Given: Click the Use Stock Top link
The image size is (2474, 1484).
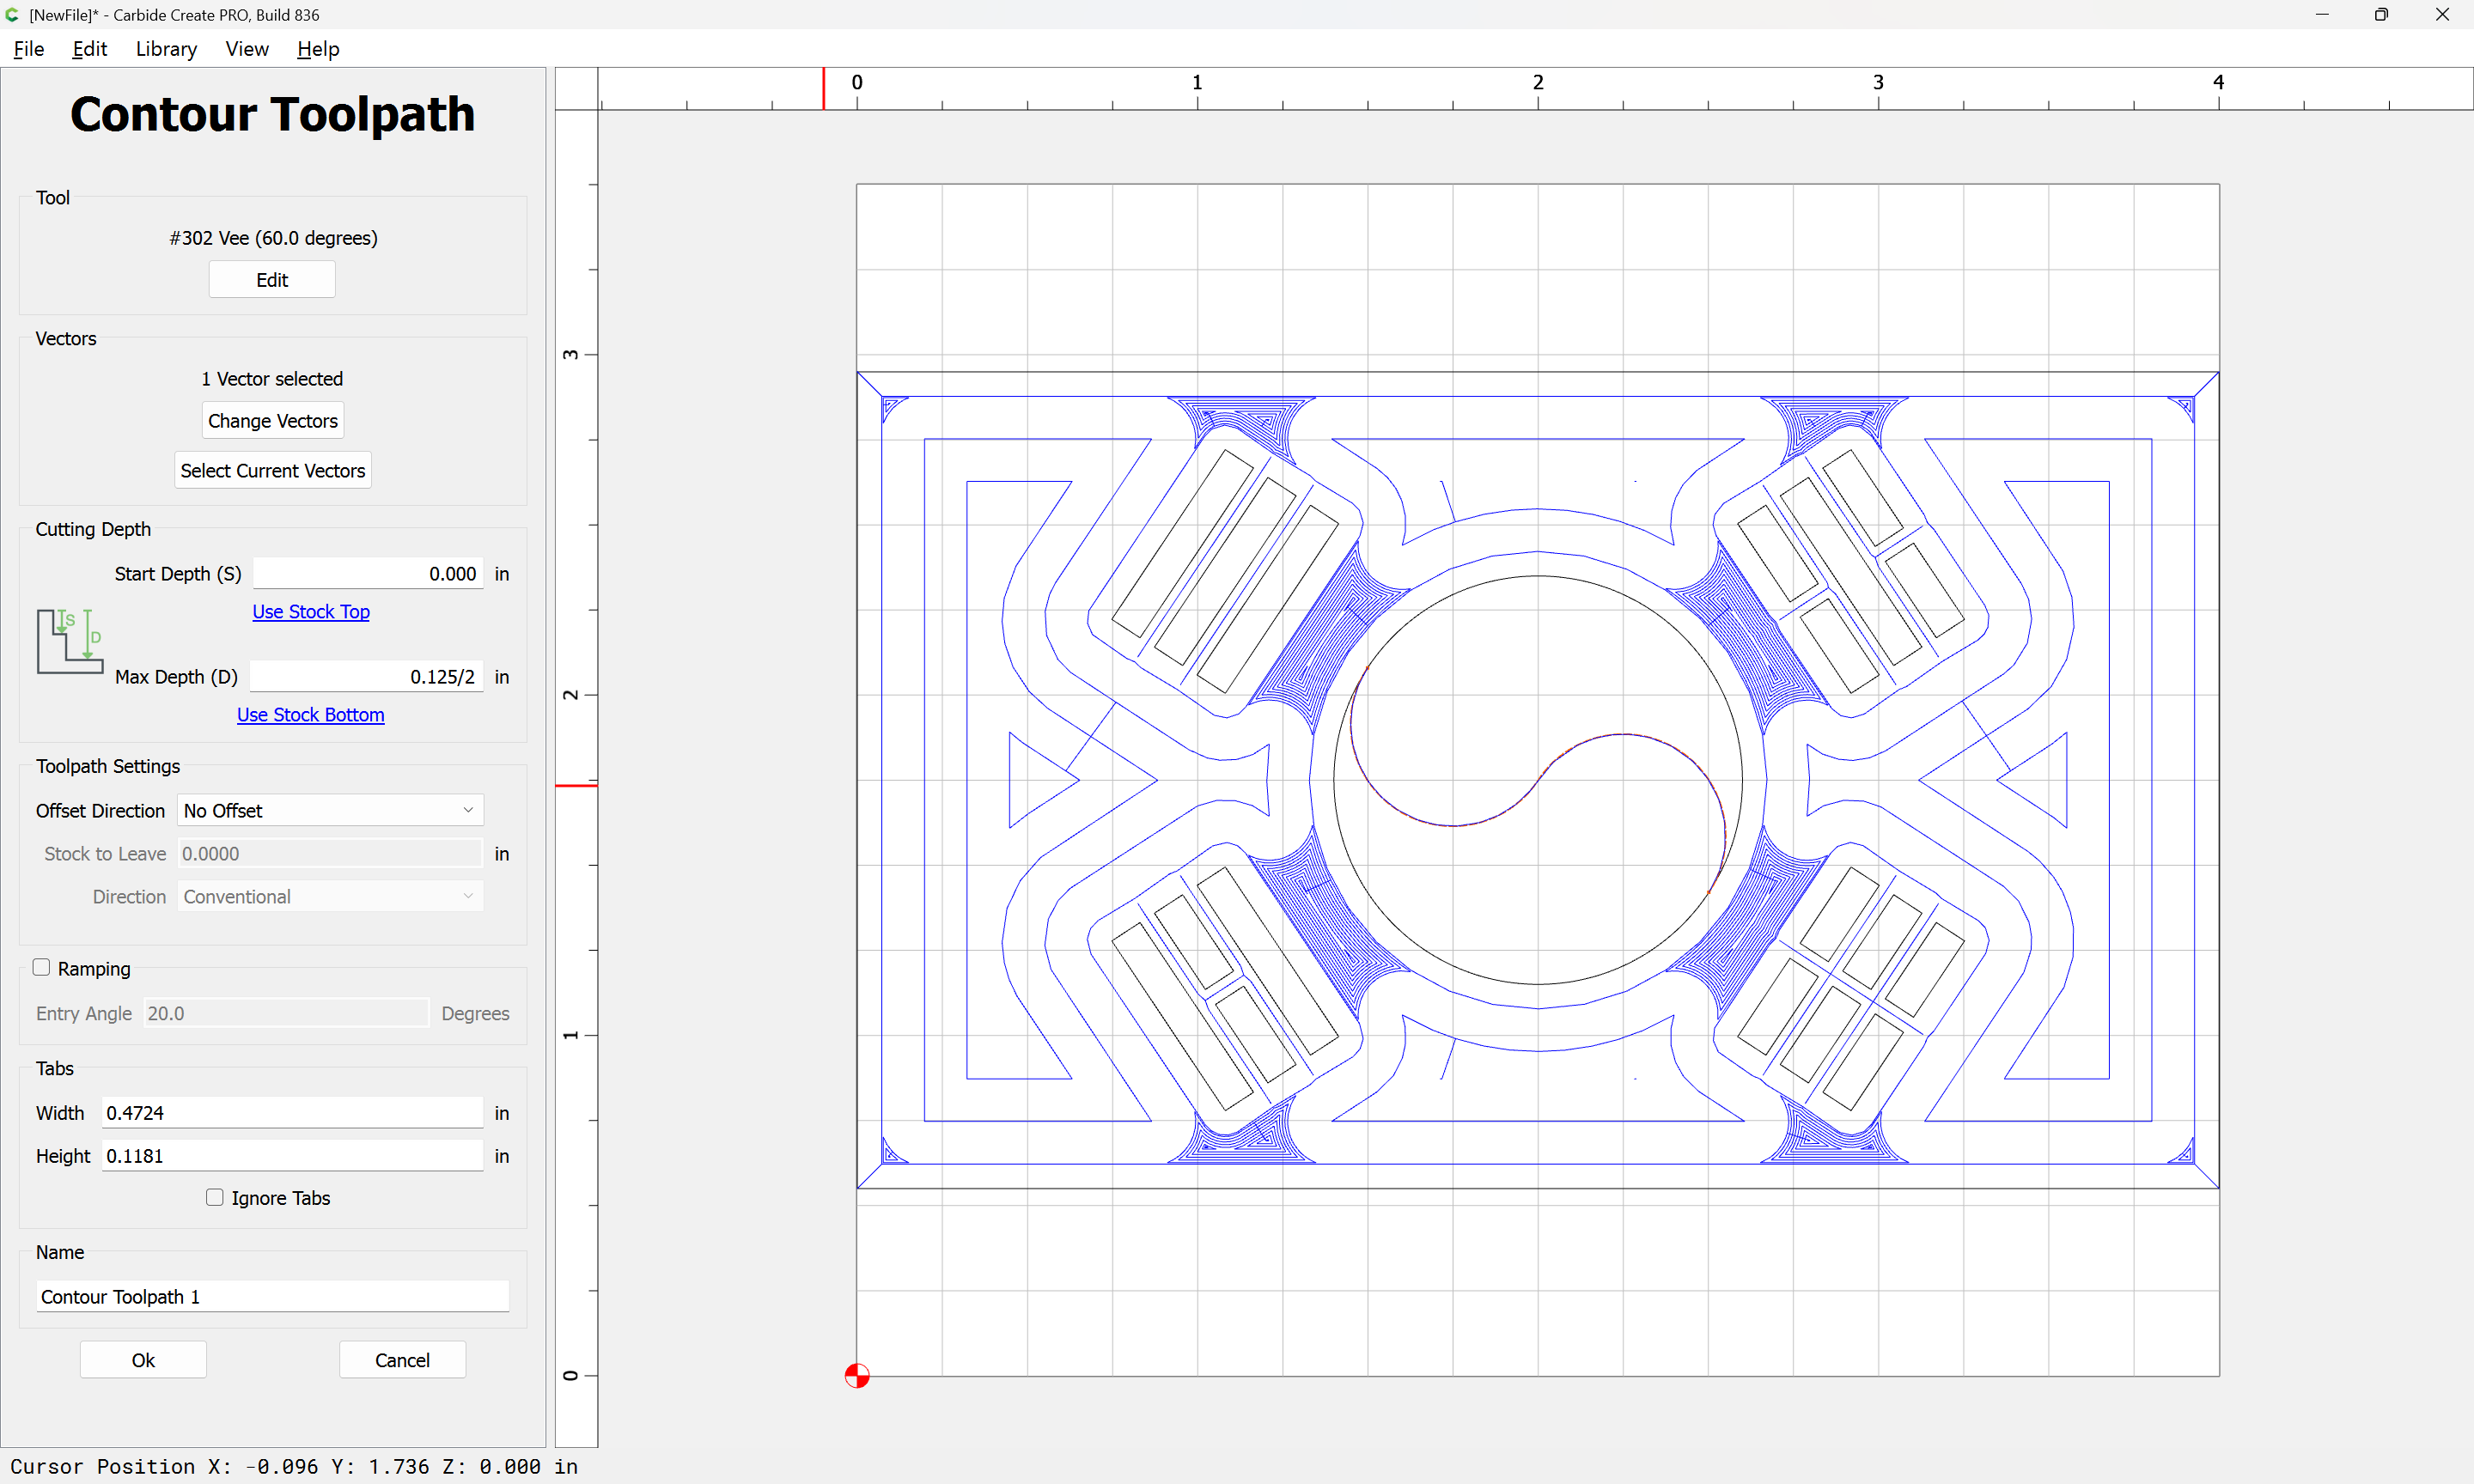Looking at the screenshot, I should tap(311, 611).
